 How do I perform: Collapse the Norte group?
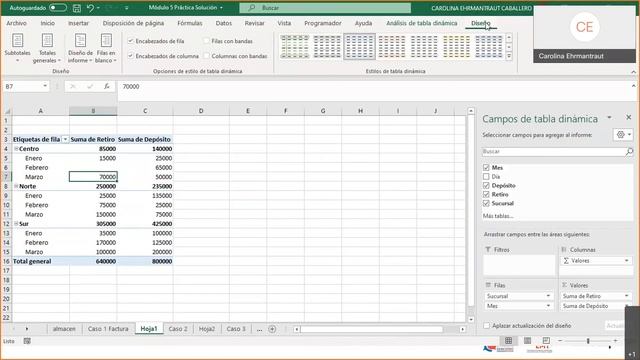tap(16, 187)
